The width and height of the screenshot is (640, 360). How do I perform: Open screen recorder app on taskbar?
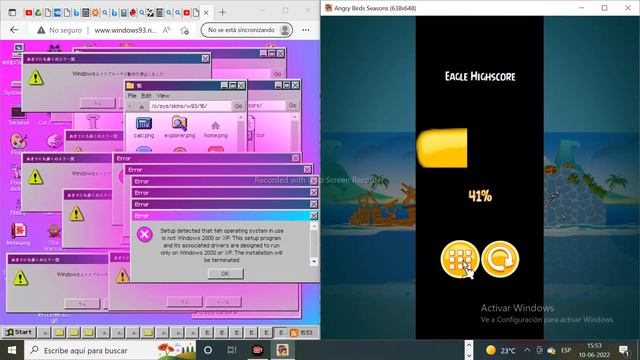coord(258,350)
